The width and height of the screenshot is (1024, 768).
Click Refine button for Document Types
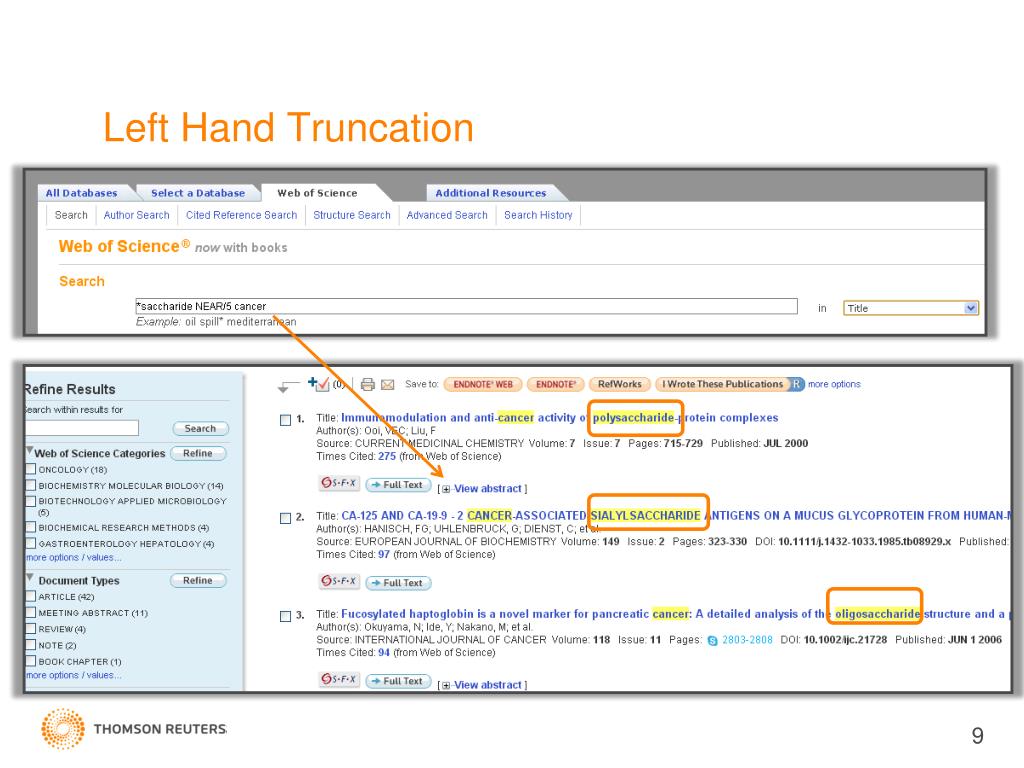tap(198, 580)
